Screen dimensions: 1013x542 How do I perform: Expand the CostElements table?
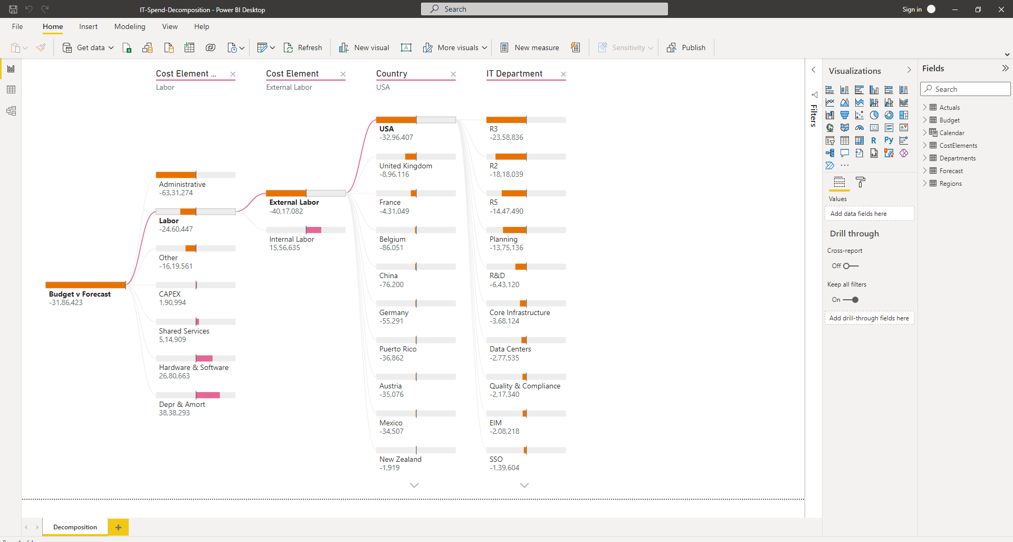tap(925, 145)
